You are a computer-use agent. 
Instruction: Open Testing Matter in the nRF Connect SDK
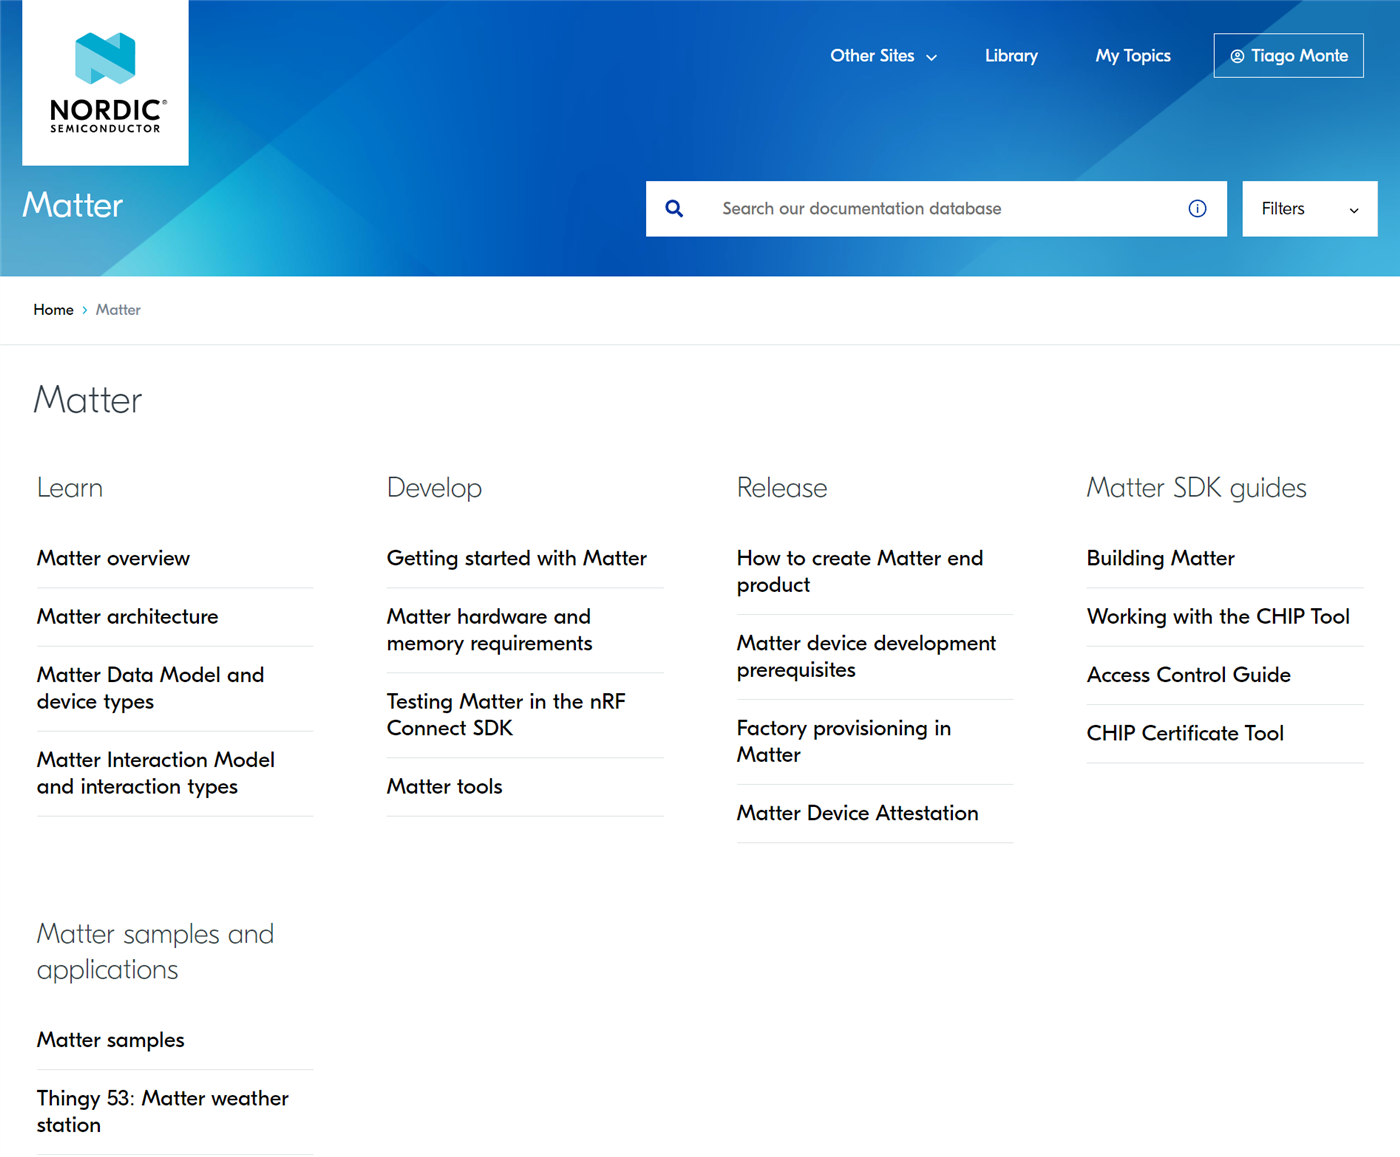[506, 715]
